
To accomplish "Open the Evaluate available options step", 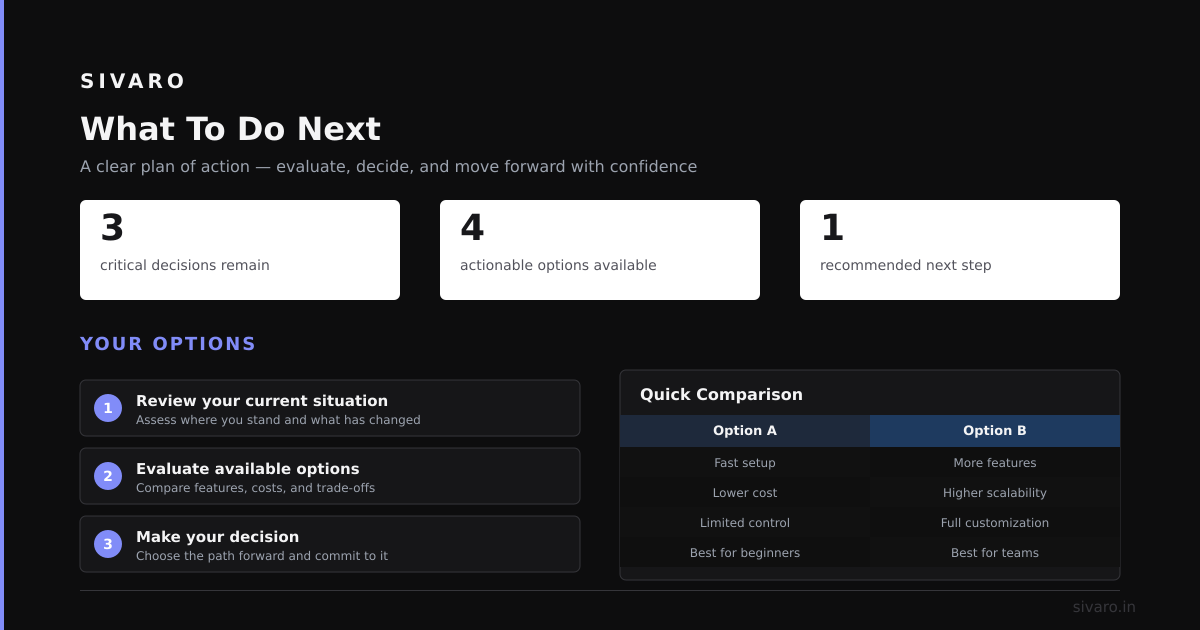I will [x=330, y=476].
